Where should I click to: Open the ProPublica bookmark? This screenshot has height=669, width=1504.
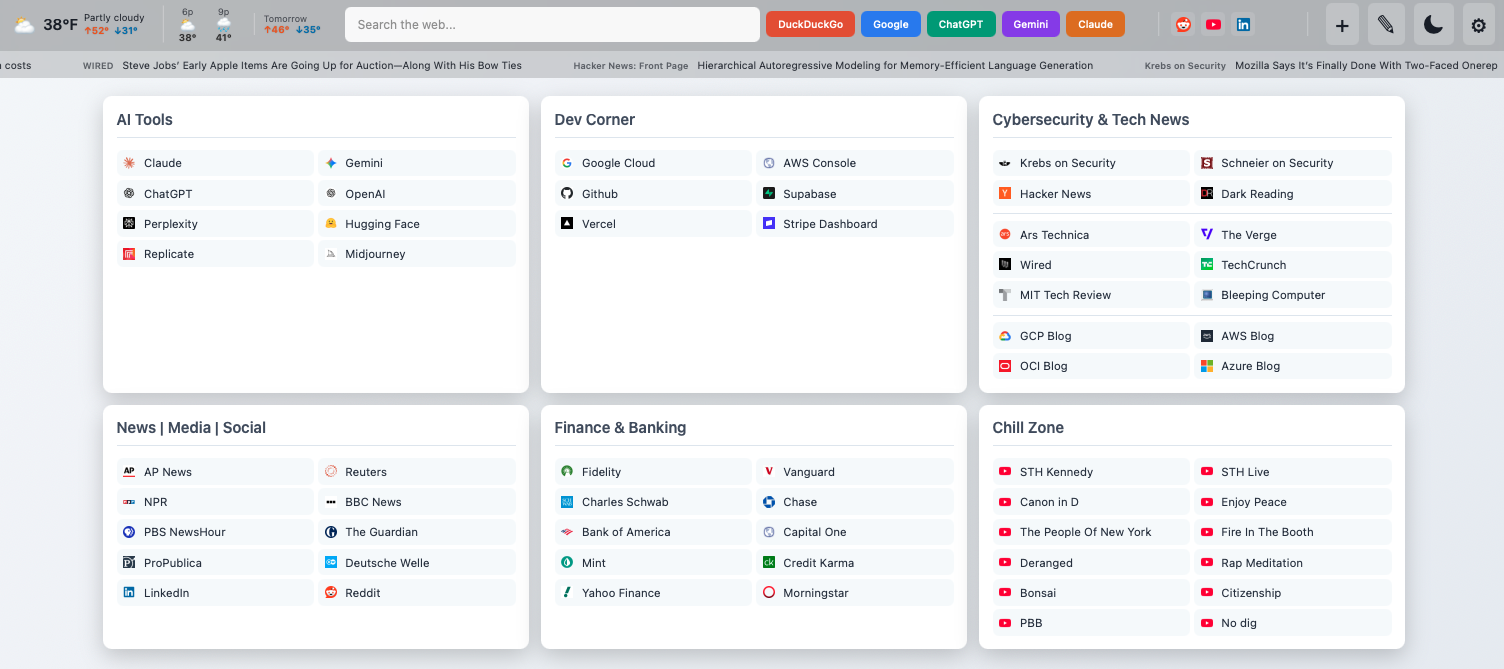(x=173, y=563)
